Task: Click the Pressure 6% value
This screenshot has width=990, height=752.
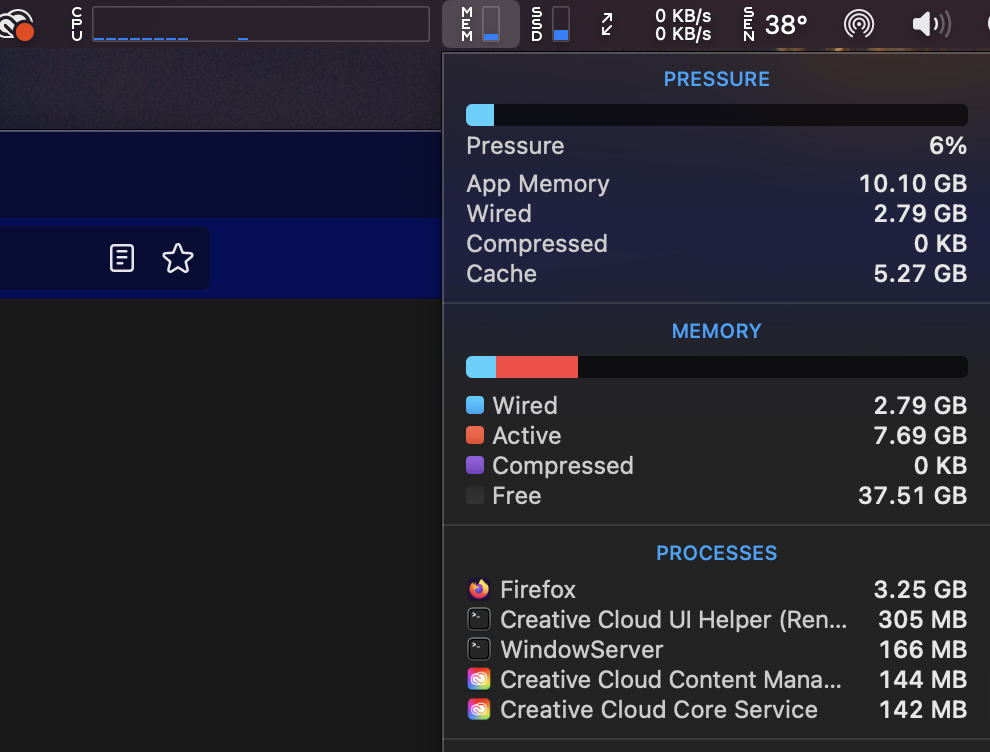Action: [948, 146]
